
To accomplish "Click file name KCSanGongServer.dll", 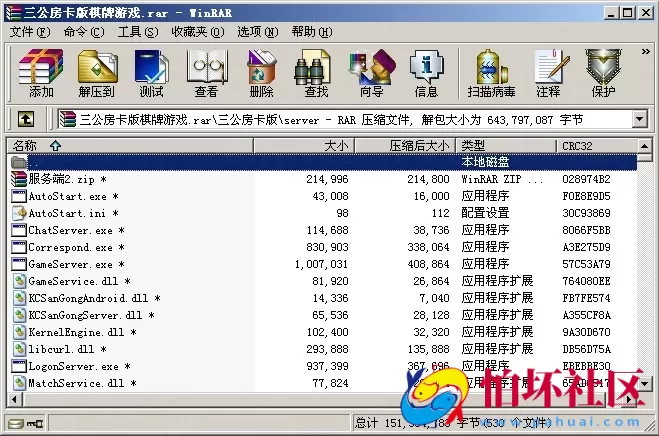I will 85,315.
